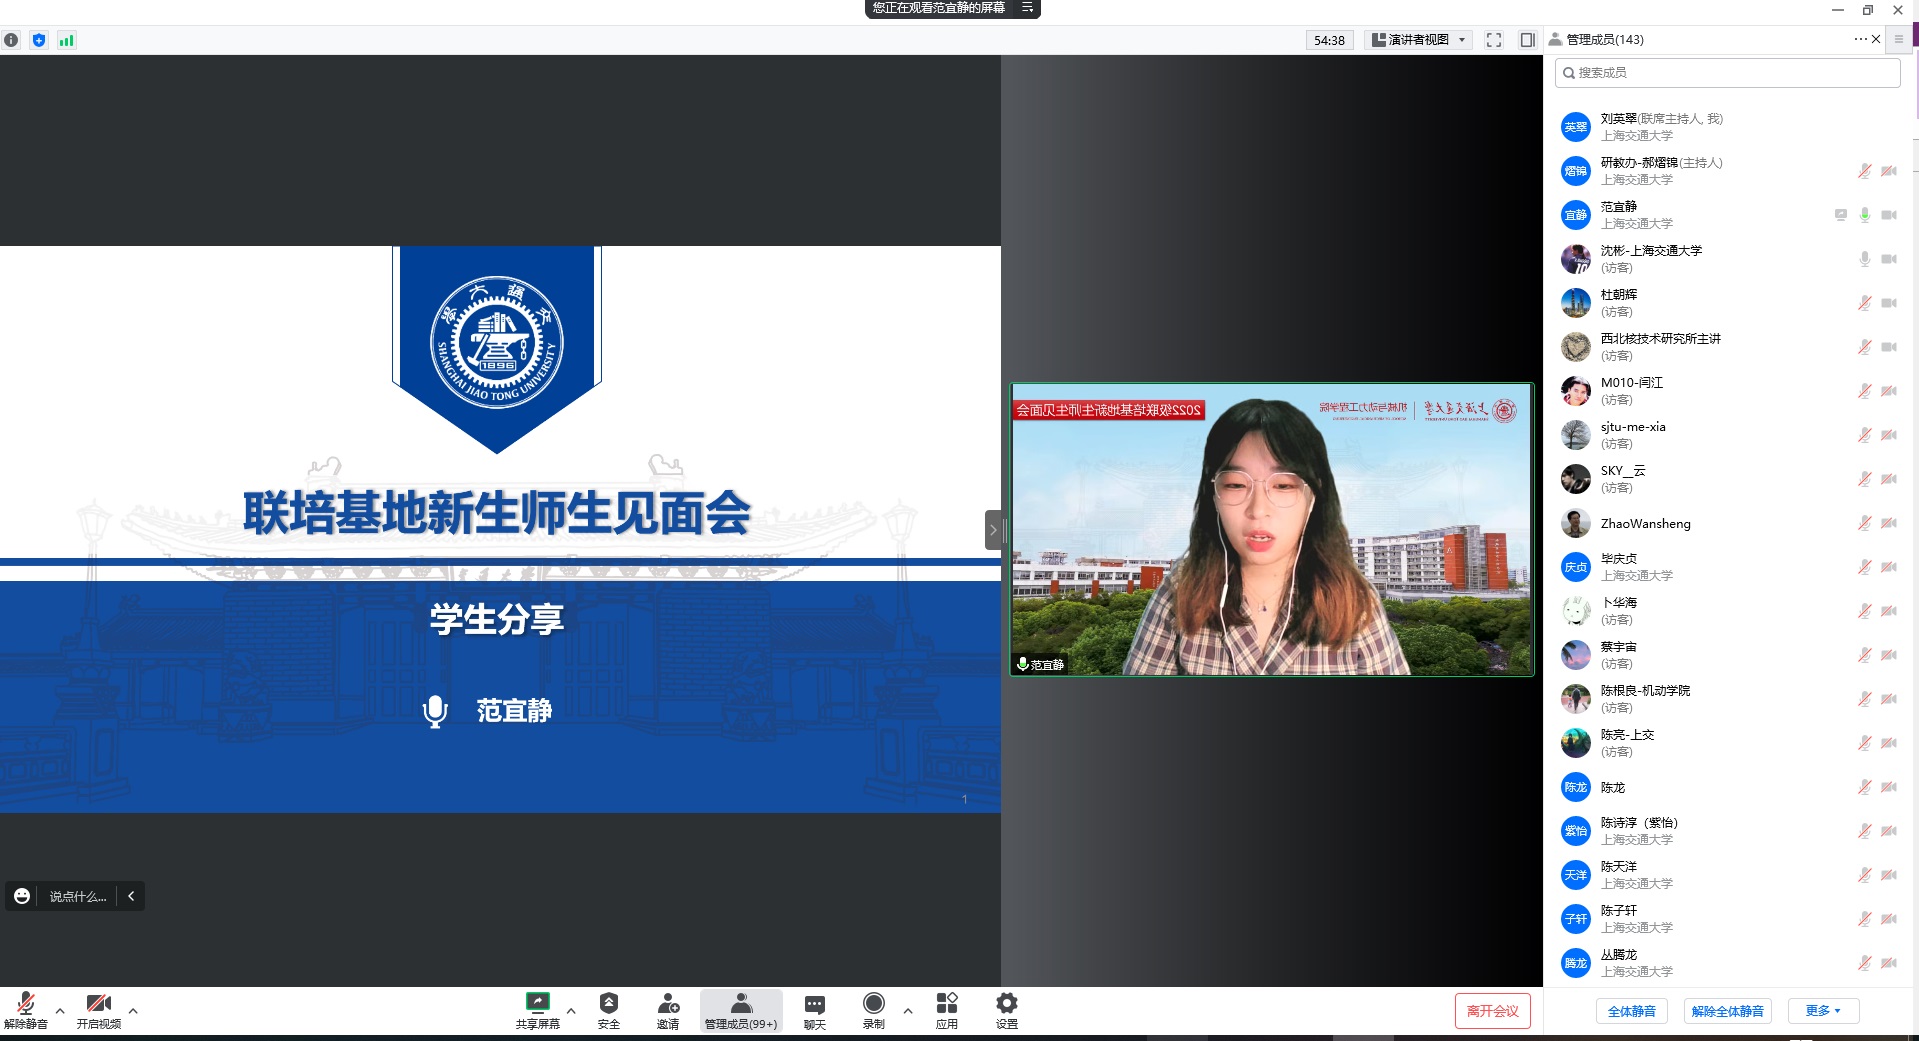Screen dimensions: 1919x1041
Task: Open the Security (安全) shield menu
Action: (x=608, y=1009)
